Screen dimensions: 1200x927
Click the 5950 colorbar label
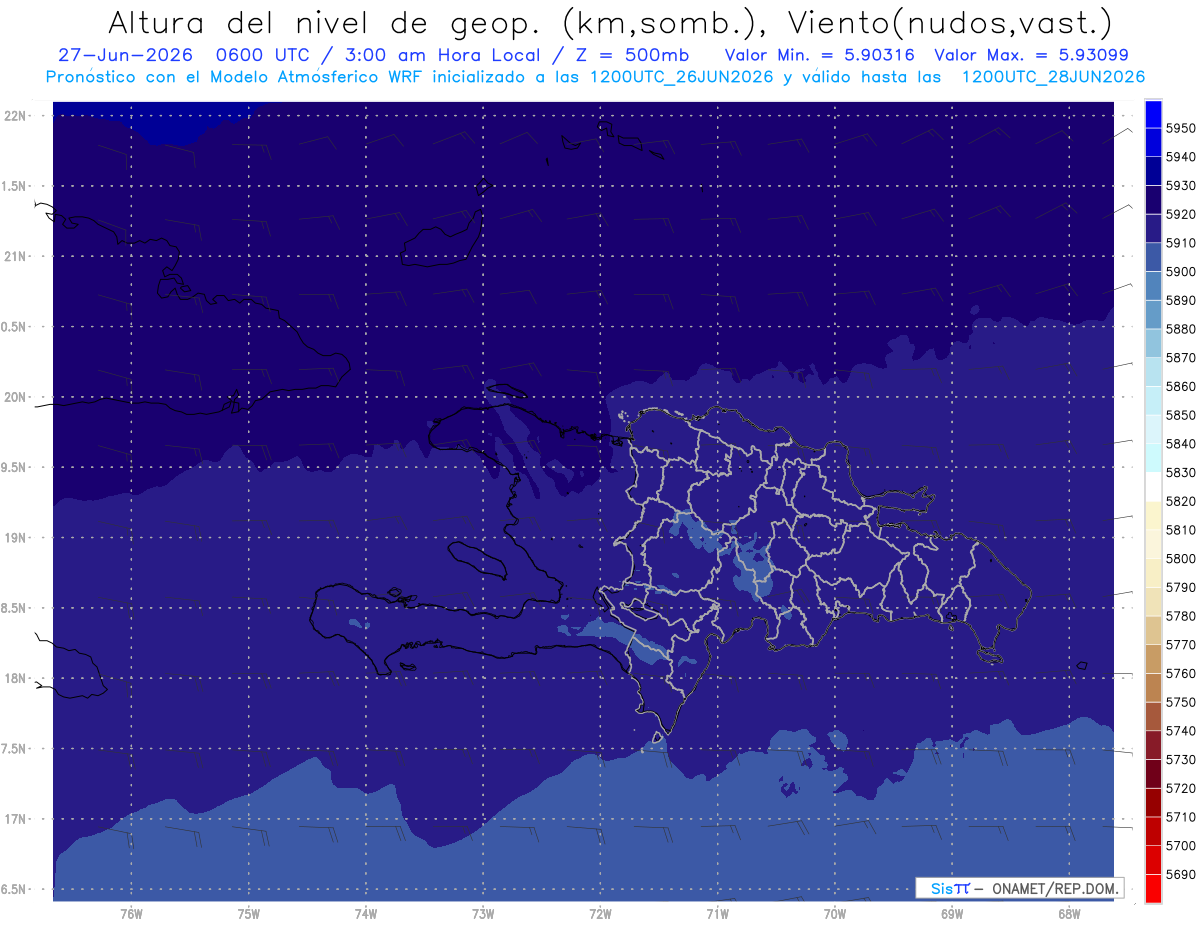(1181, 128)
